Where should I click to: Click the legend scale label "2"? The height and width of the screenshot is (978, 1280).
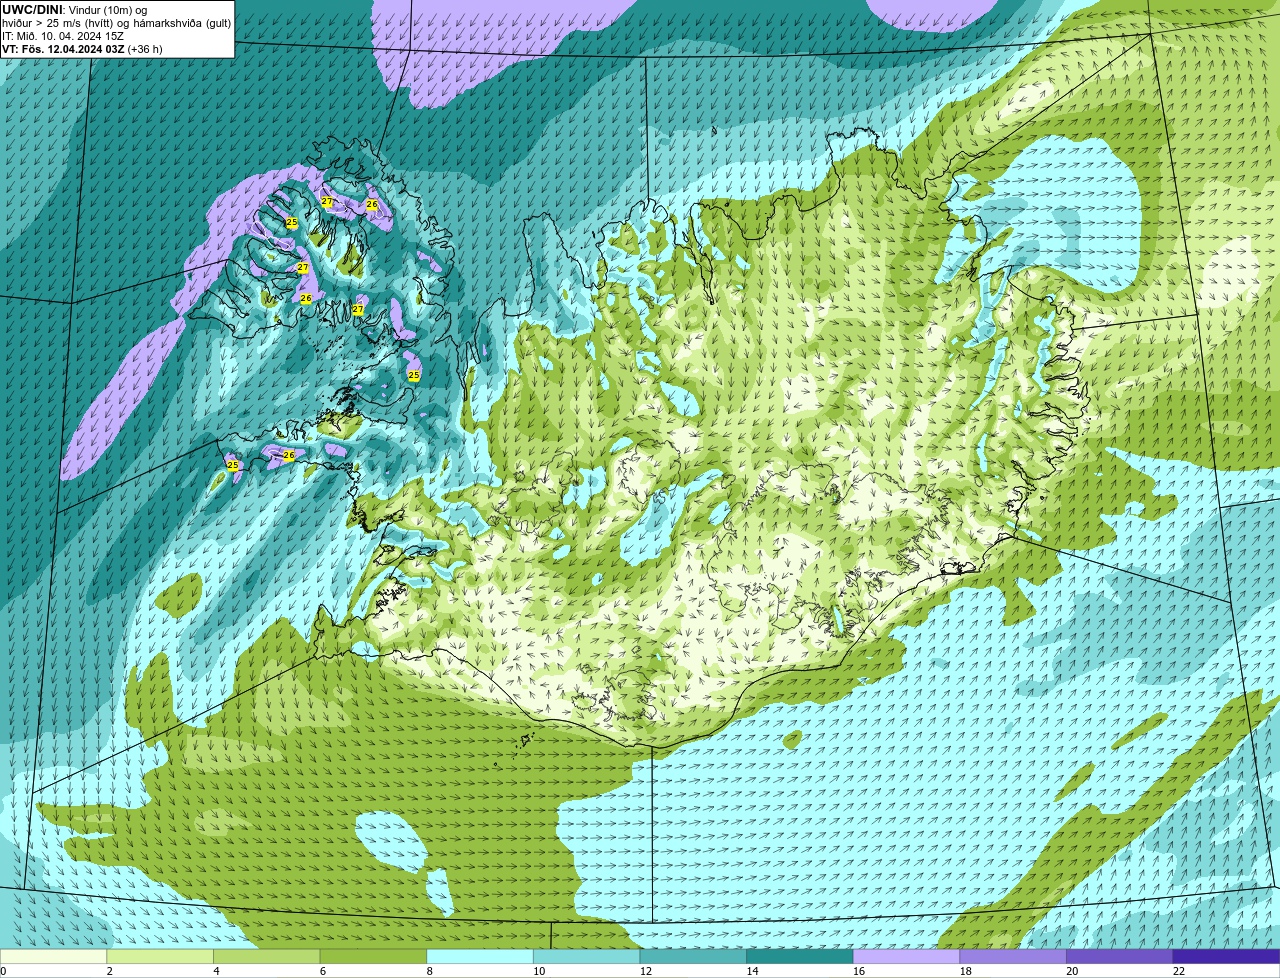point(109,971)
